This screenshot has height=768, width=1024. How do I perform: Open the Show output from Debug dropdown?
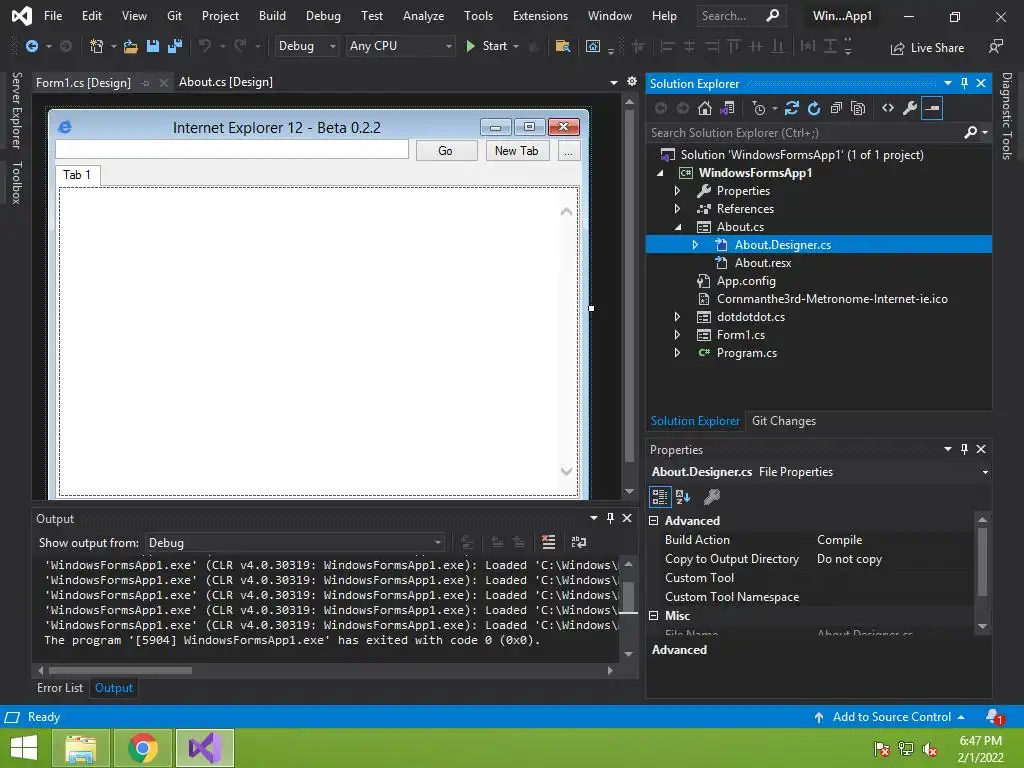(295, 543)
